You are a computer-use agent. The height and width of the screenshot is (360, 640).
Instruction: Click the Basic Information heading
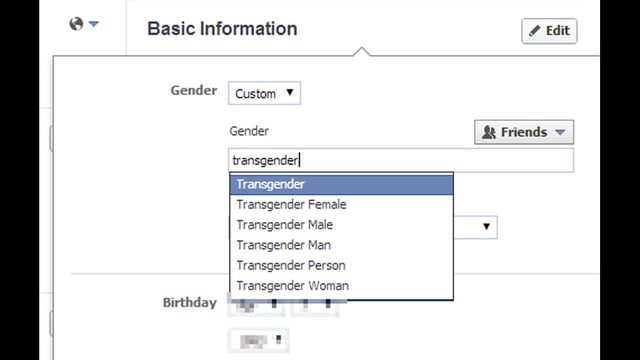(222, 29)
